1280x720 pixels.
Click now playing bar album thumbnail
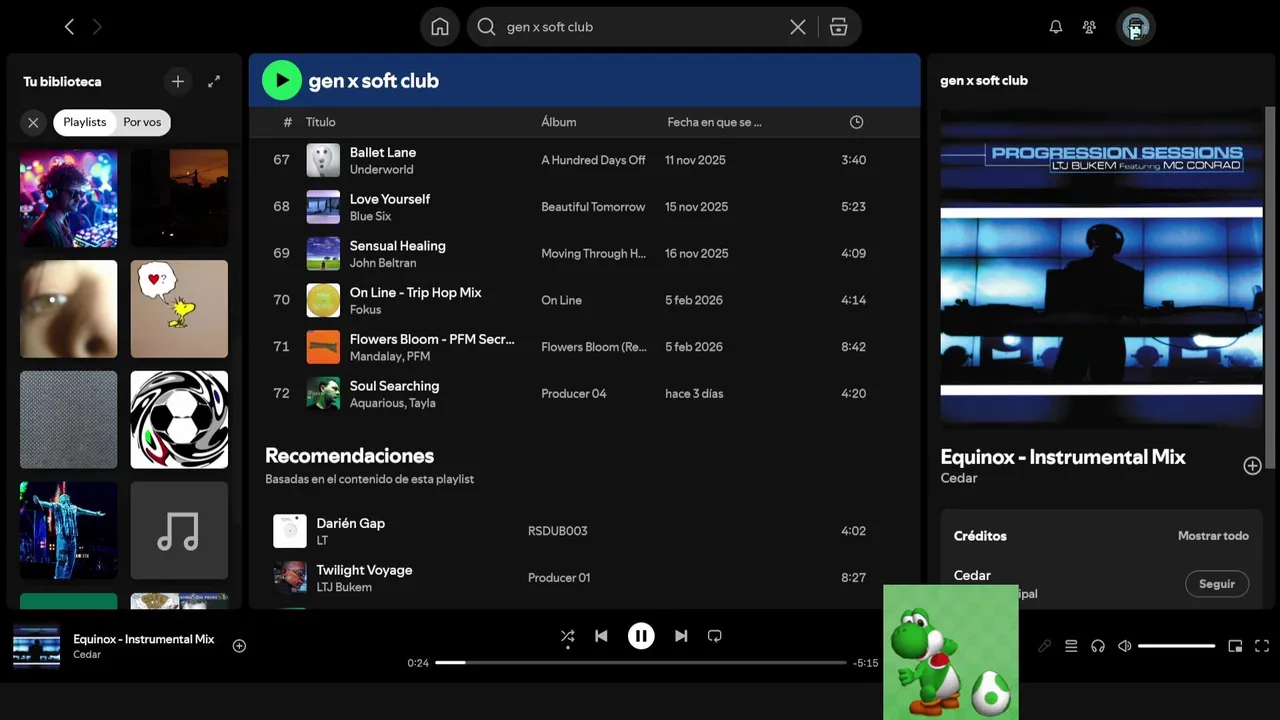tap(36, 646)
